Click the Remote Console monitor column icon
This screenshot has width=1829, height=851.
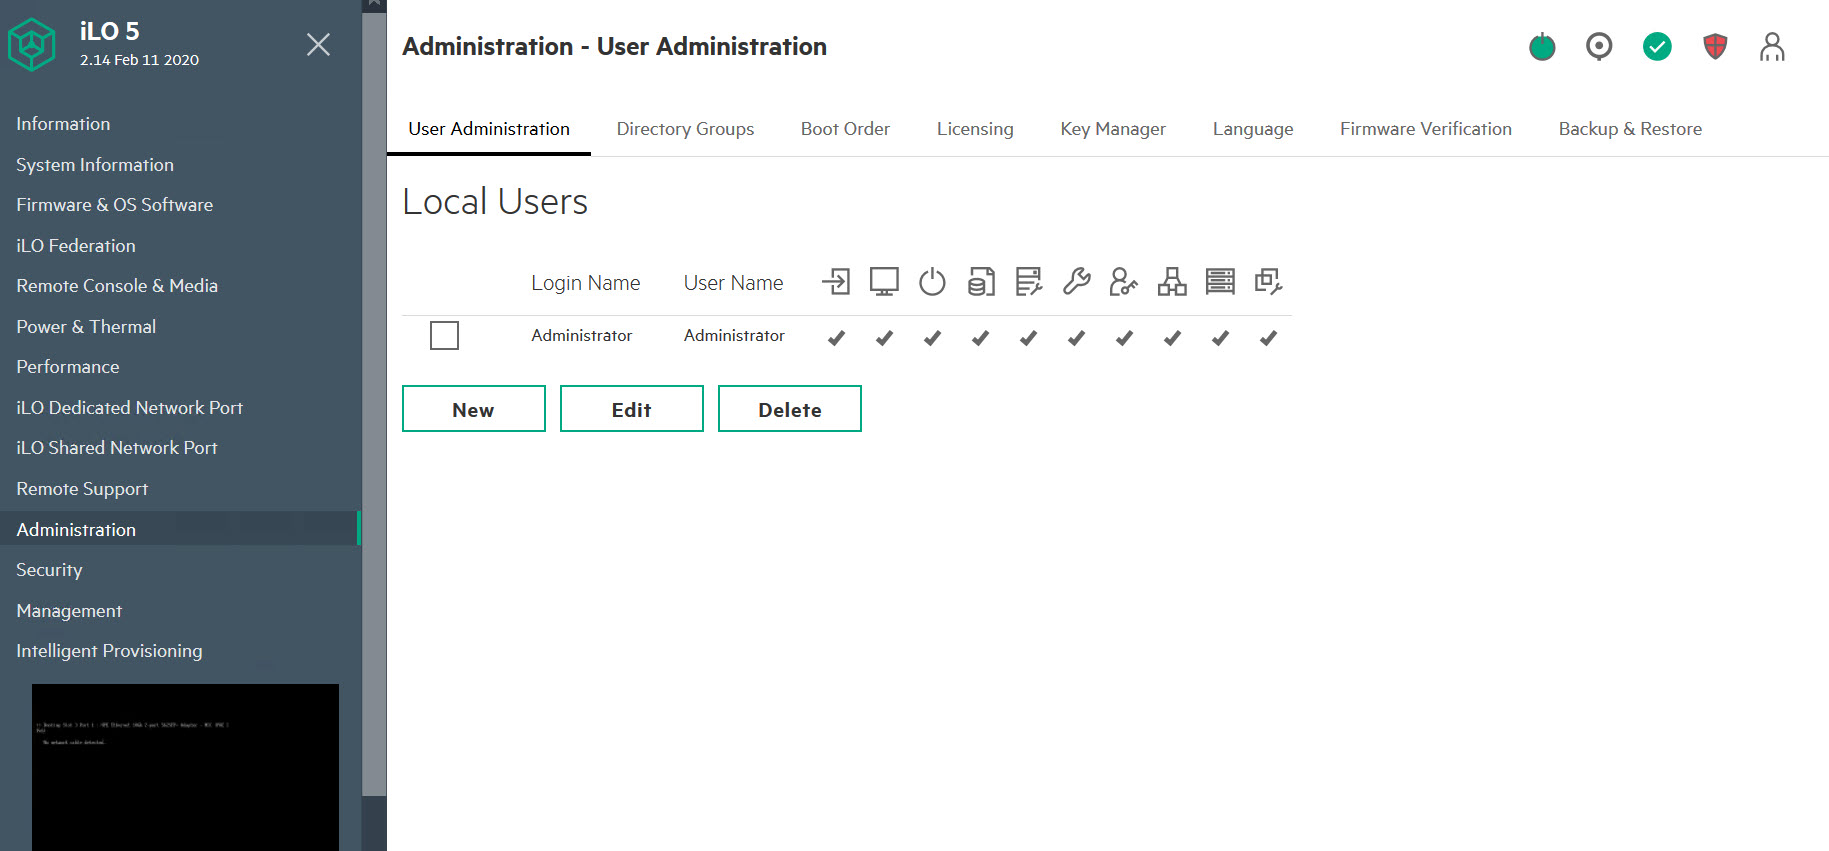coord(884,282)
